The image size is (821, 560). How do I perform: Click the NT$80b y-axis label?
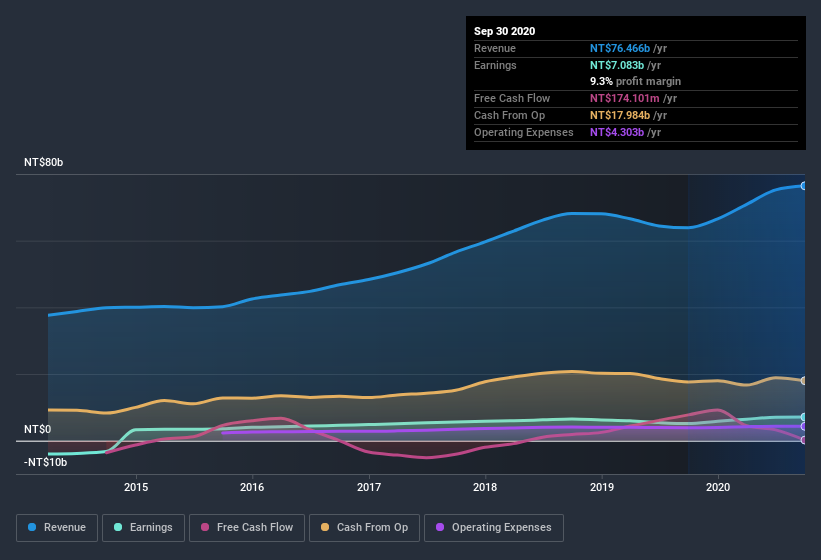[43, 162]
